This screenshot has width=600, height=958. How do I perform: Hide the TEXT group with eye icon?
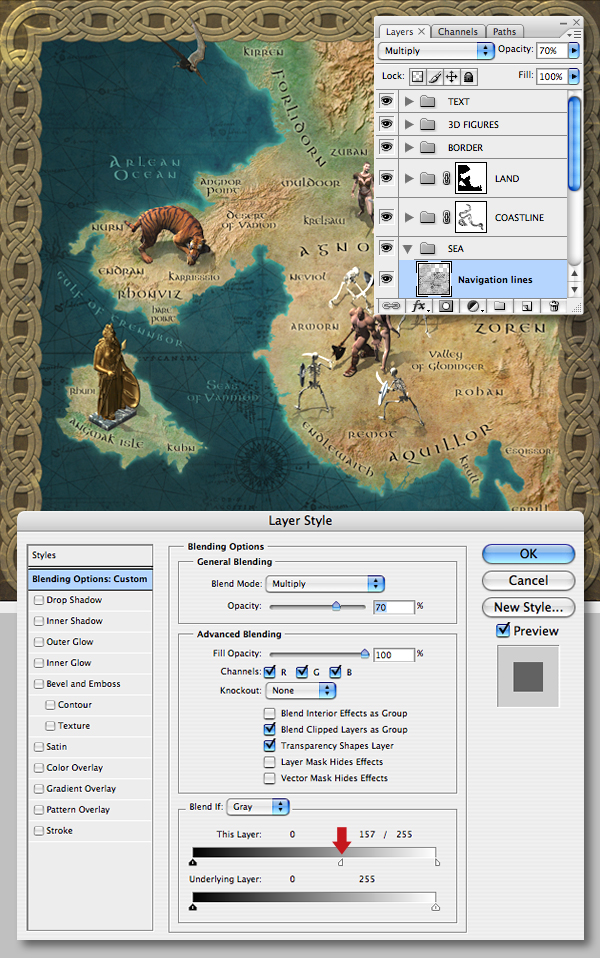(x=386, y=101)
